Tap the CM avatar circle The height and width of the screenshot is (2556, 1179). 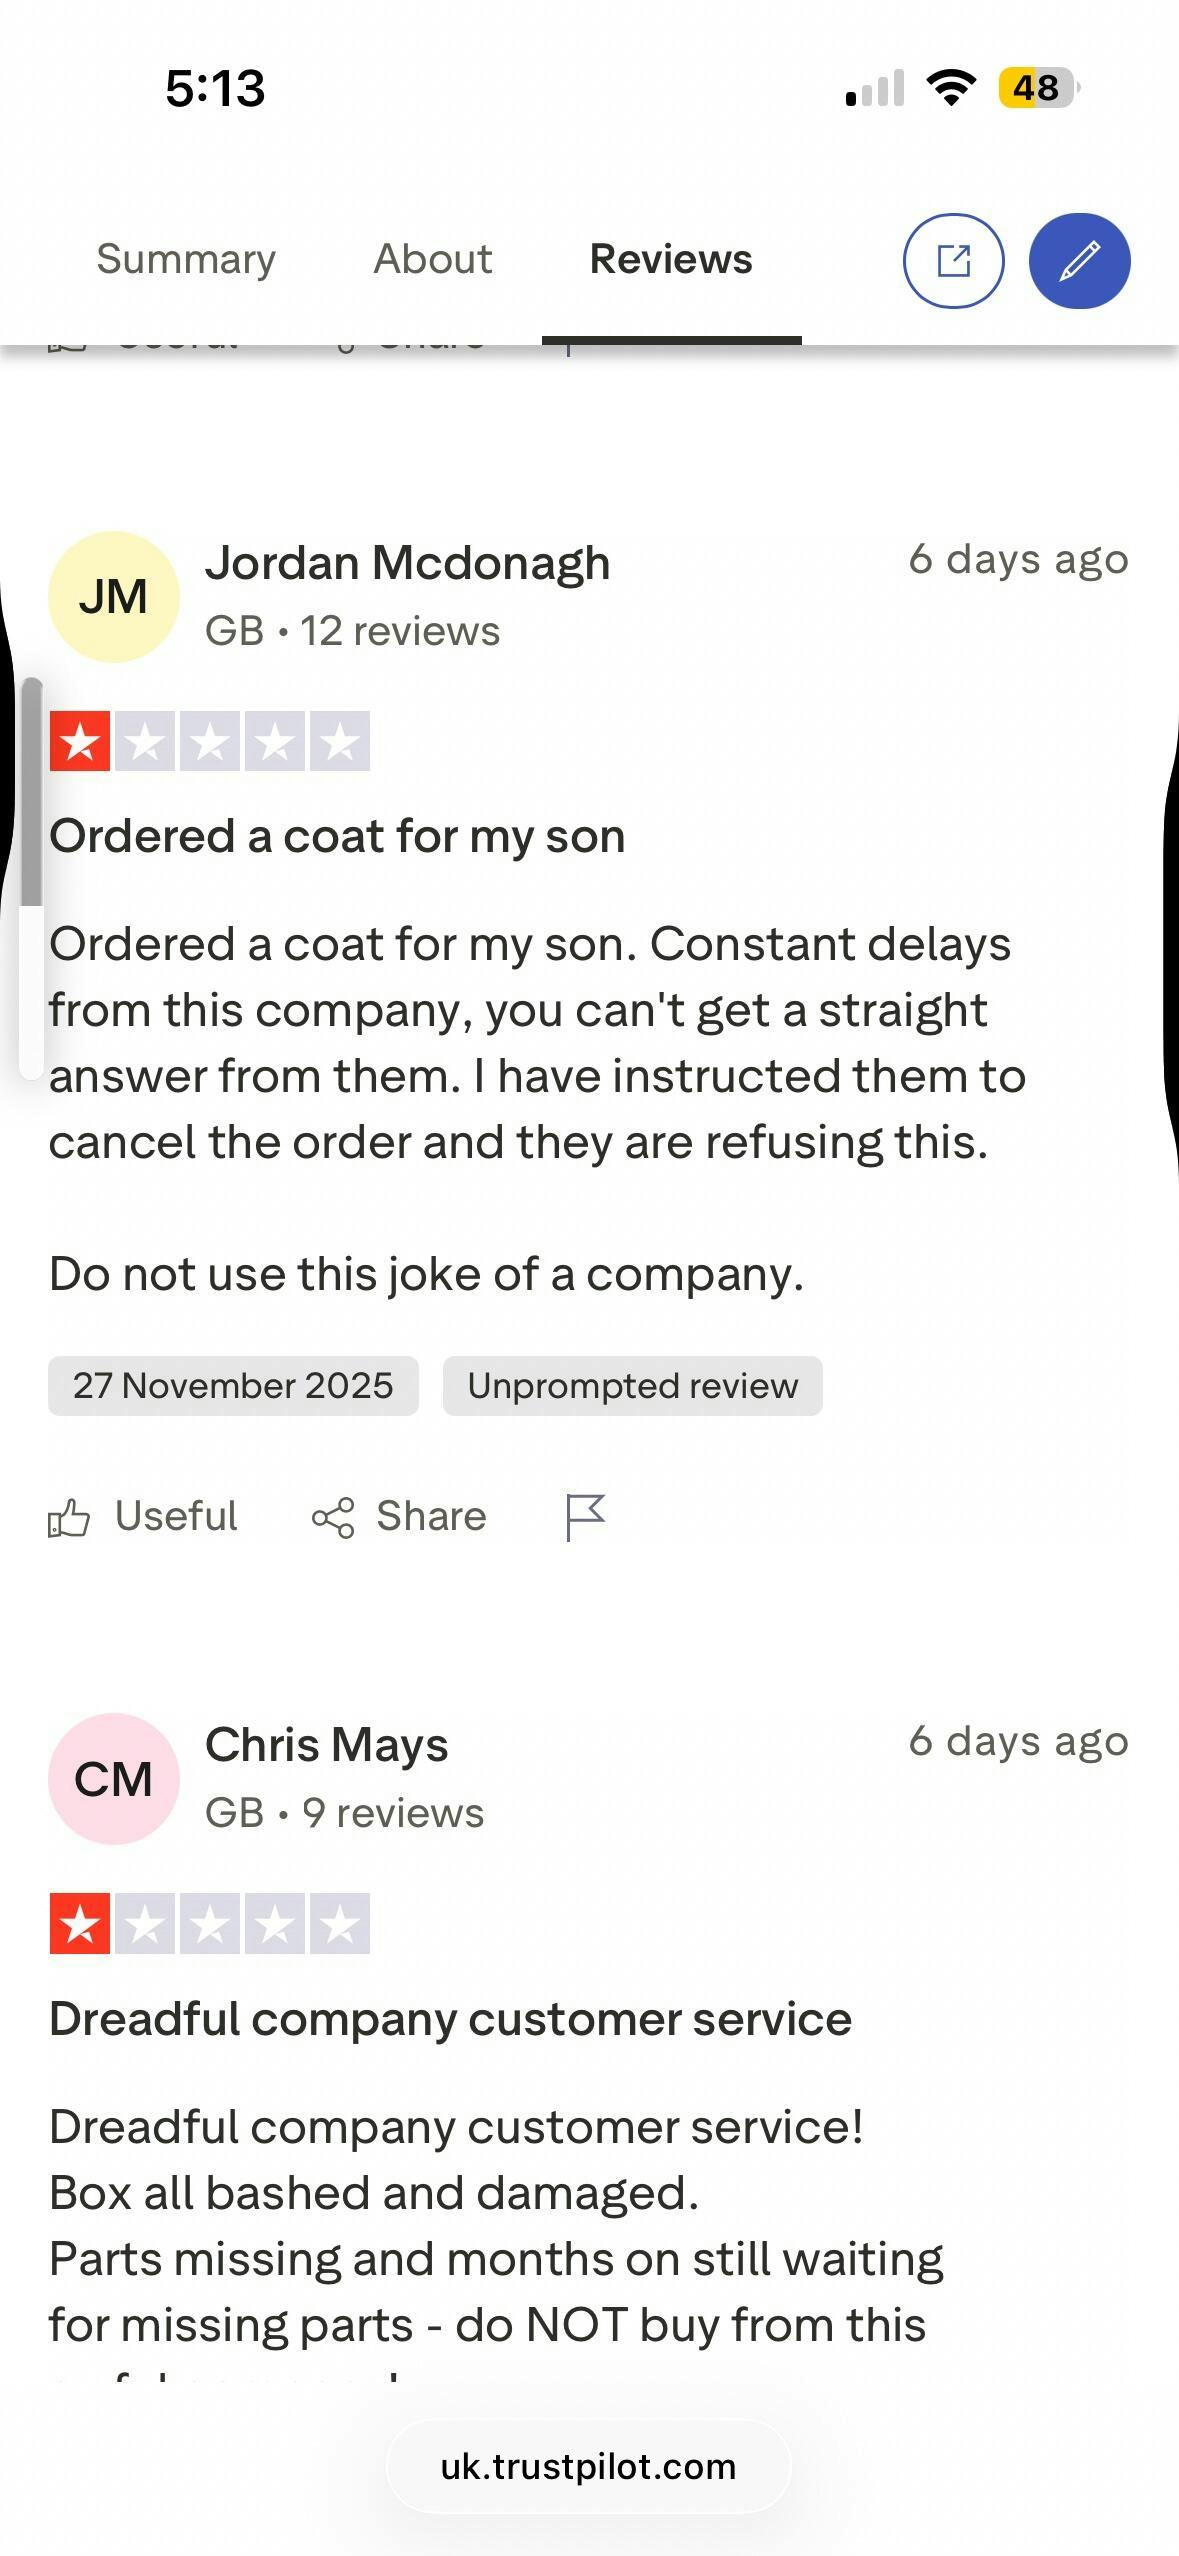point(114,1779)
